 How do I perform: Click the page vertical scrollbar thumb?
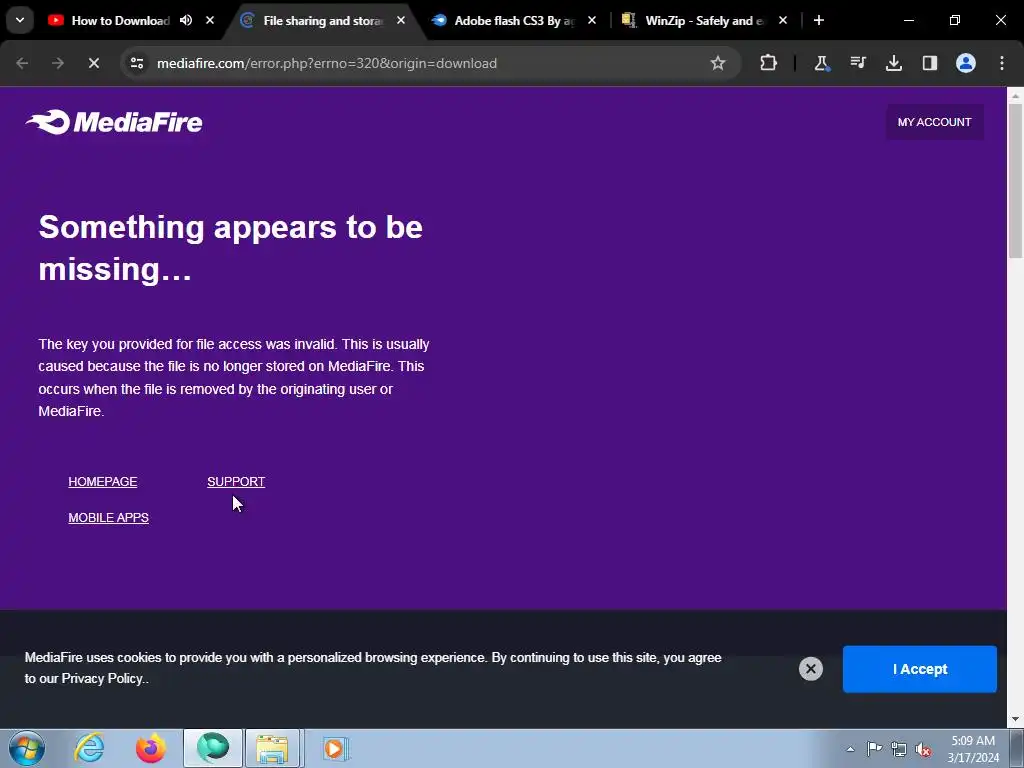click(x=1016, y=181)
